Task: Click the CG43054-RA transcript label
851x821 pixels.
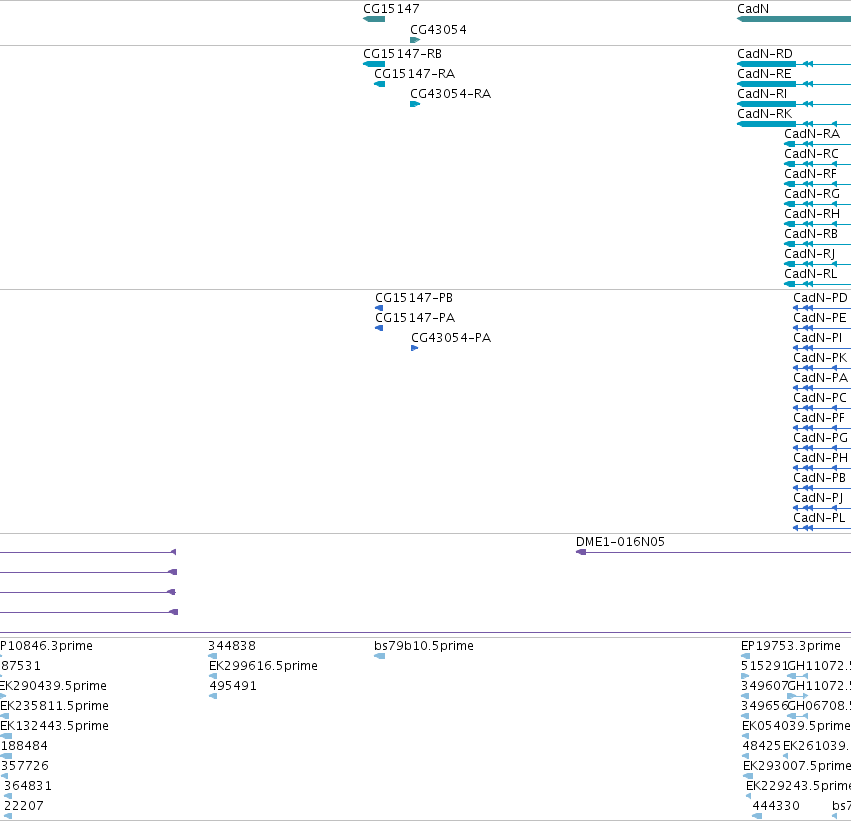Action: pos(450,94)
